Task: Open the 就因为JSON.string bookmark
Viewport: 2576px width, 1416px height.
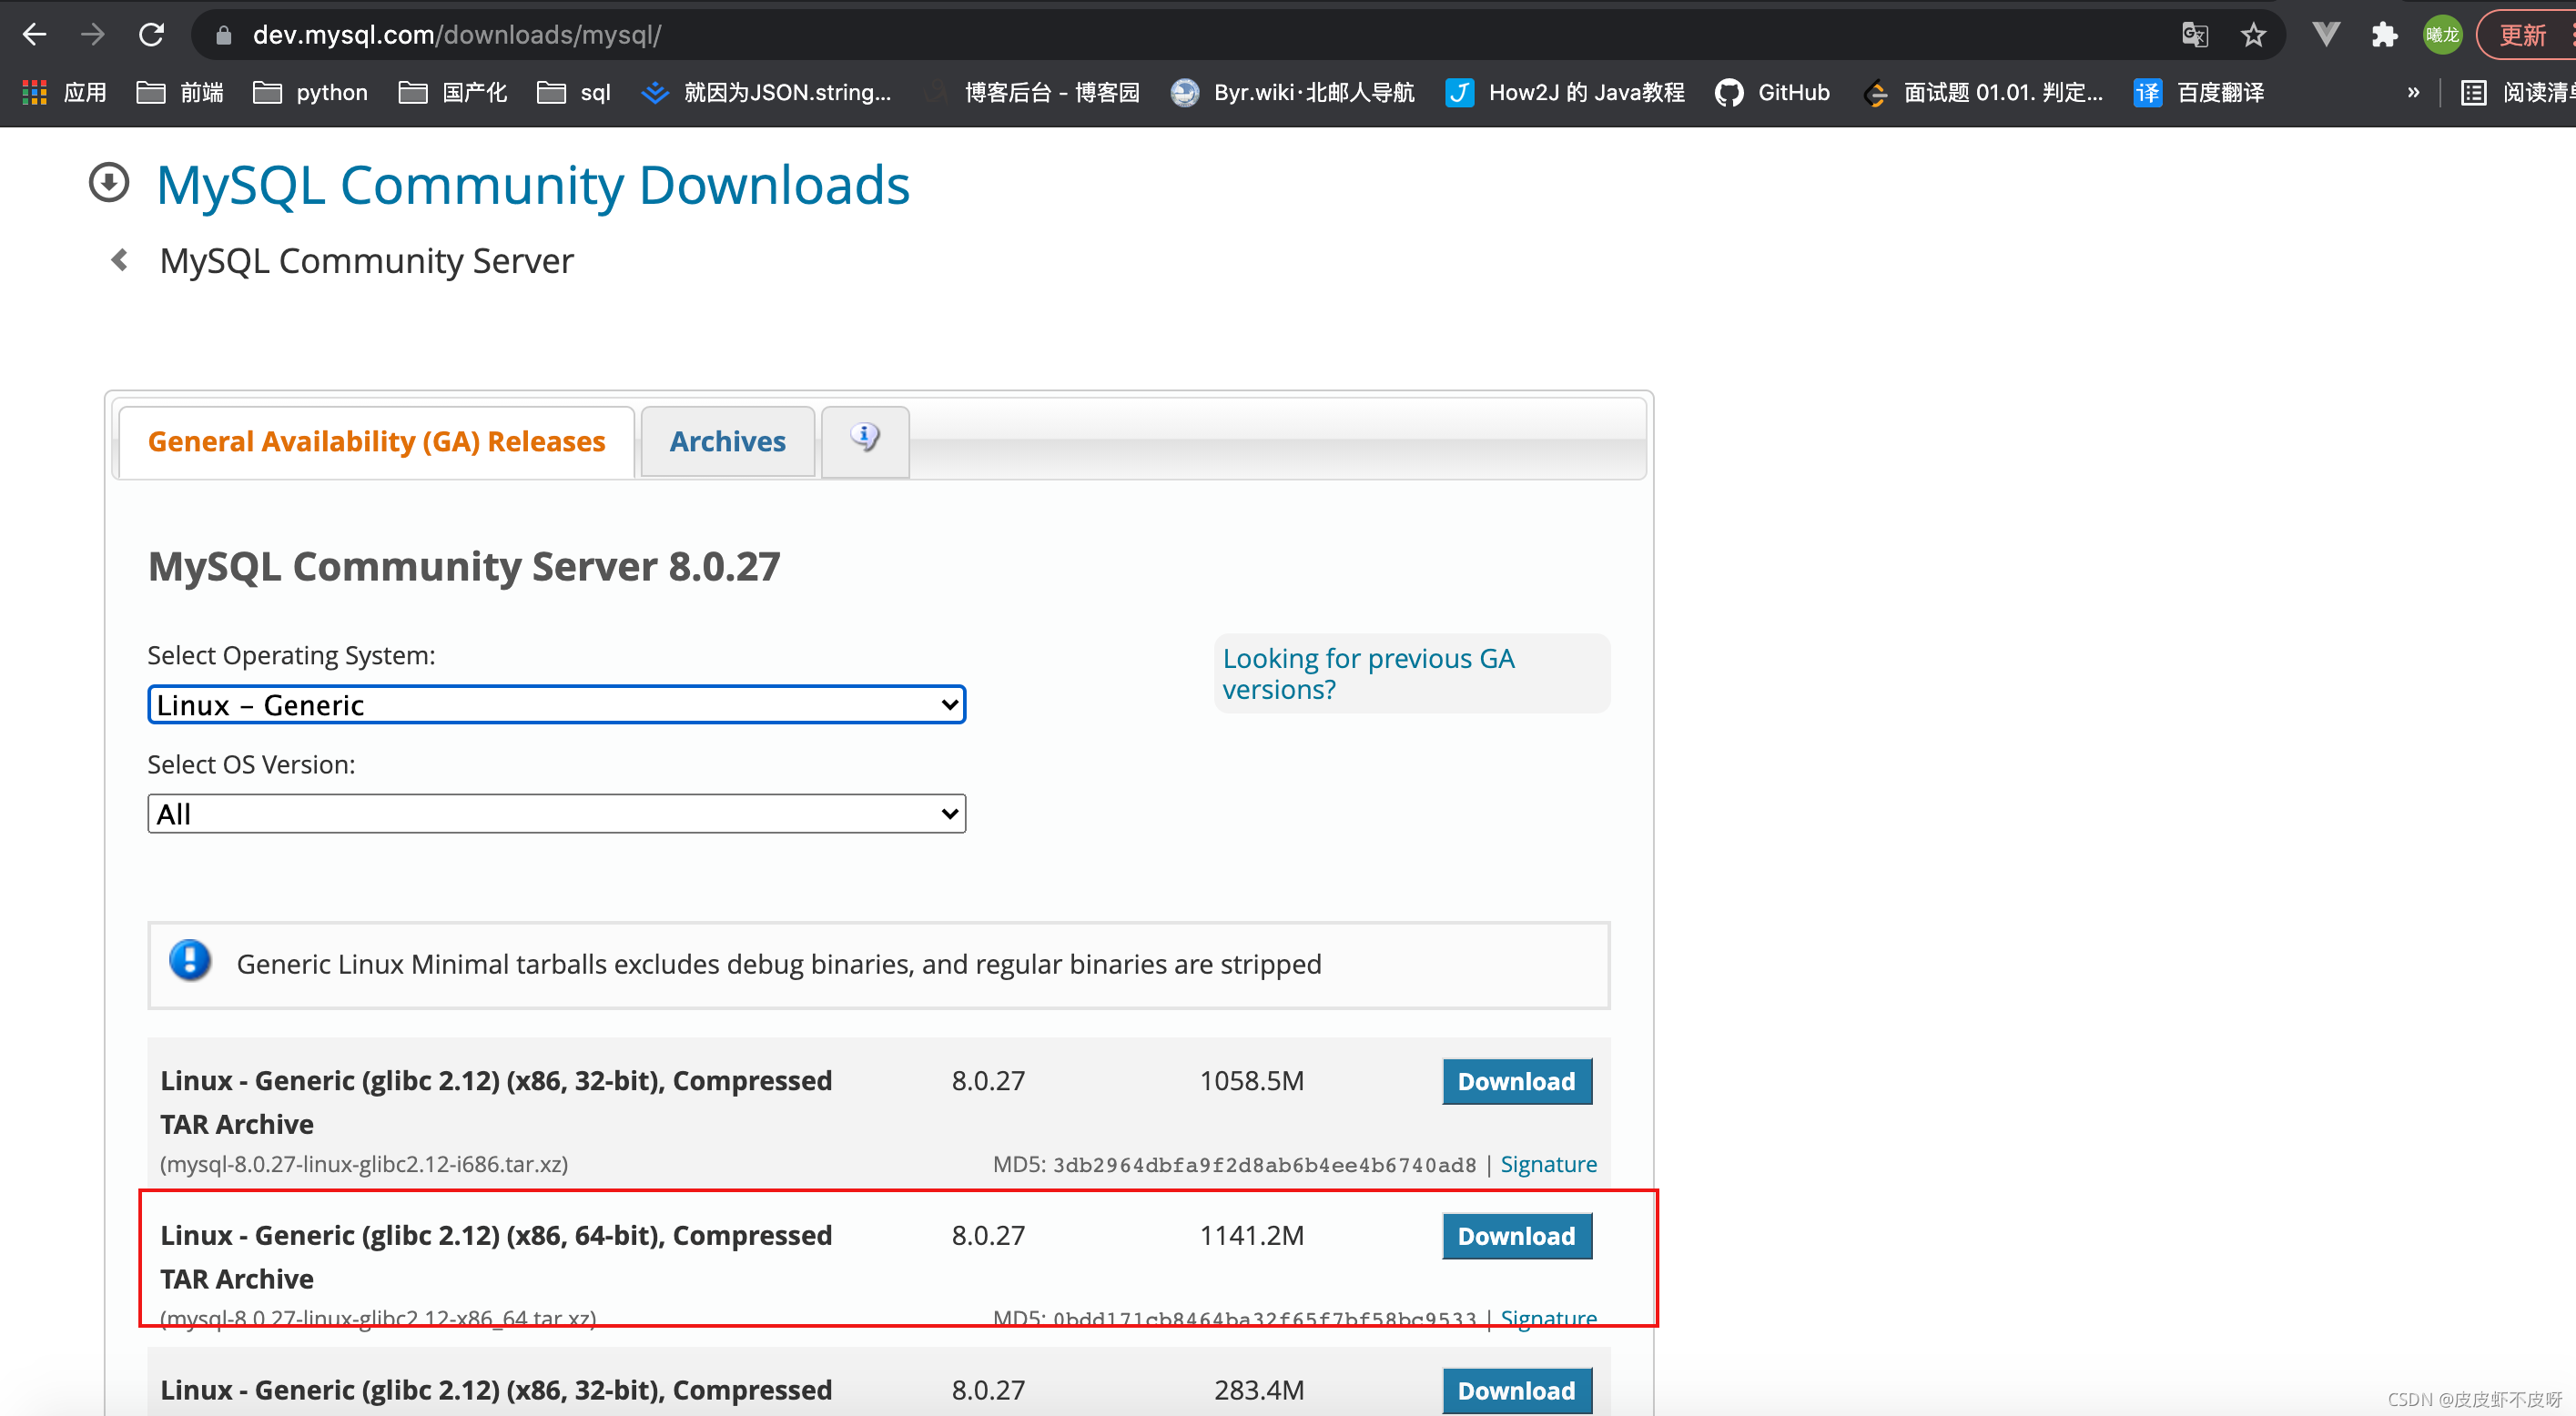Action: click(766, 93)
